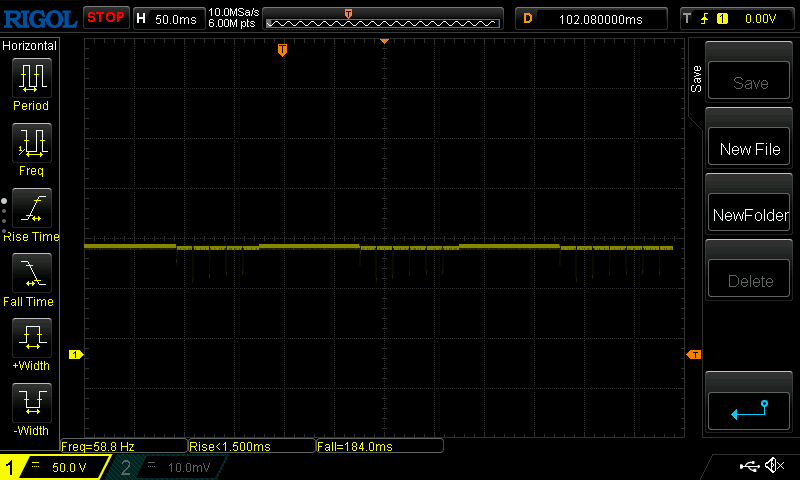Select the channel 2 10.0mV tab
Viewport: 800px width, 480px height.
point(168,467)
